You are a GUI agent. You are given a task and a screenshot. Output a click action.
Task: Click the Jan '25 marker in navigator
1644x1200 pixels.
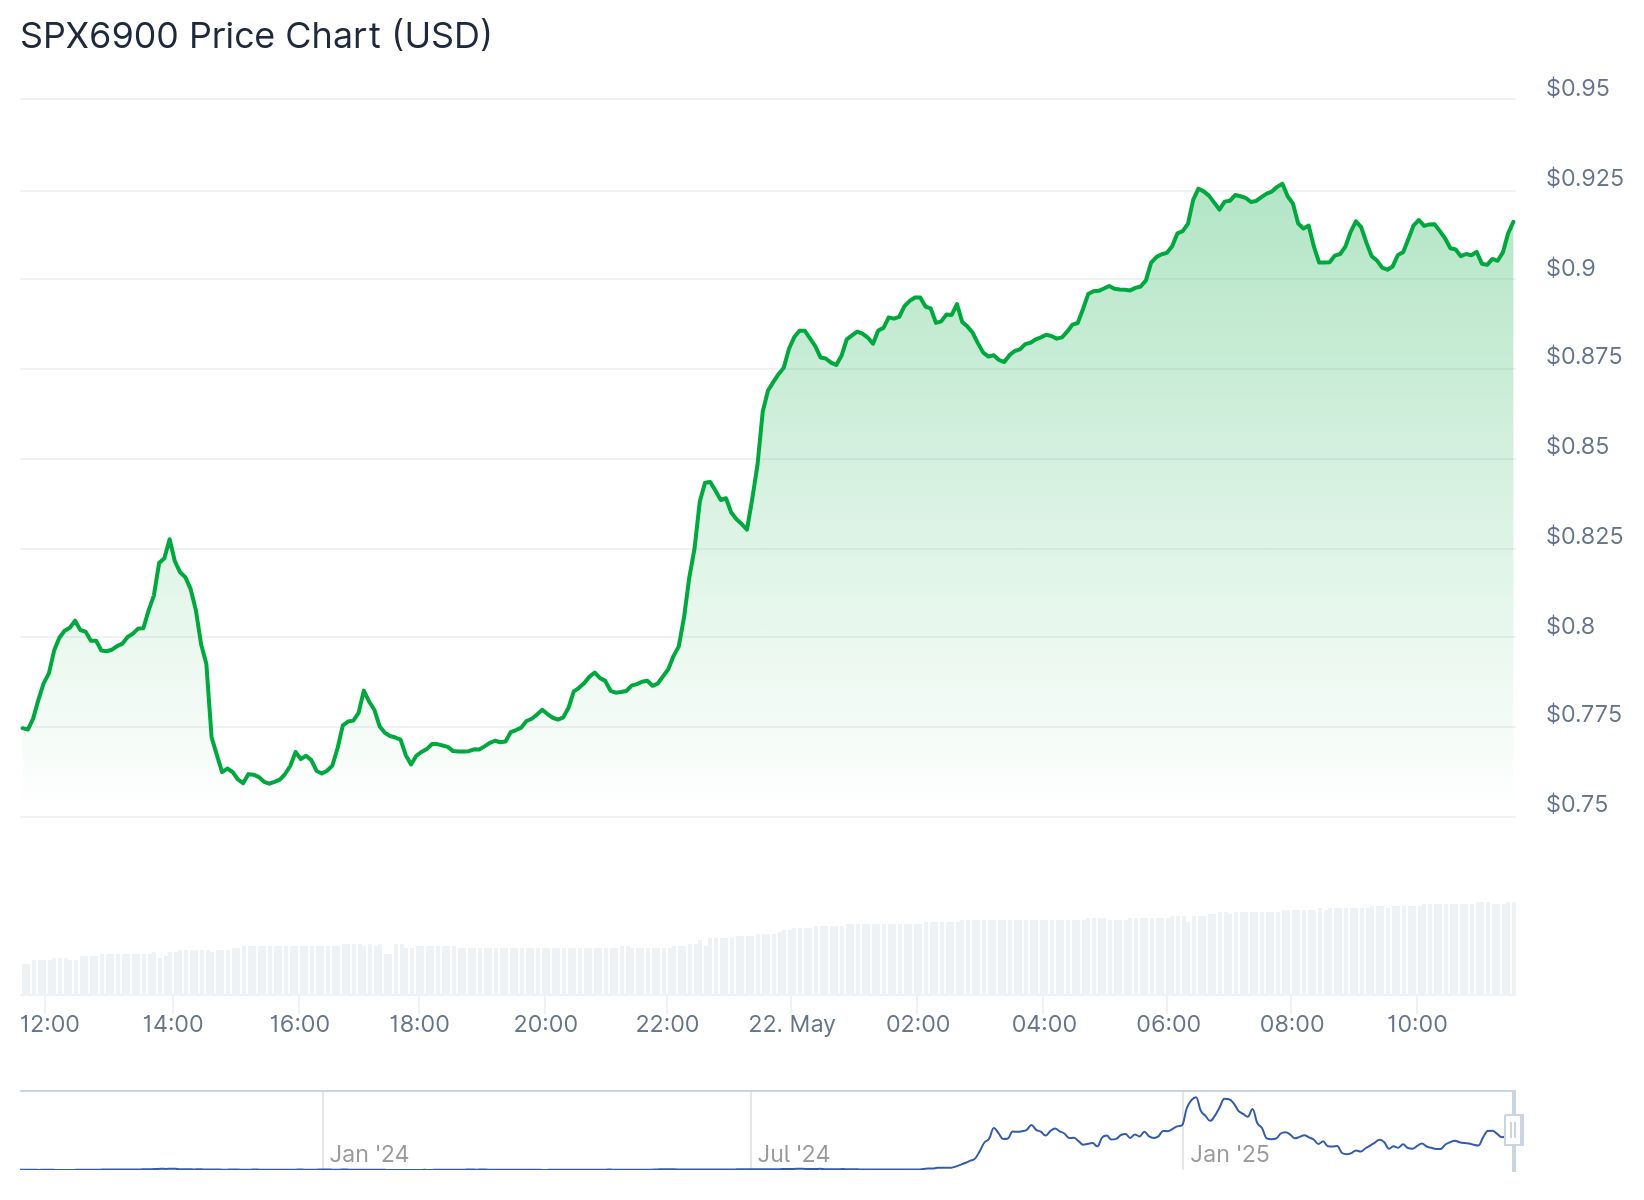pyautogui.click(x=1229, y=1154)
